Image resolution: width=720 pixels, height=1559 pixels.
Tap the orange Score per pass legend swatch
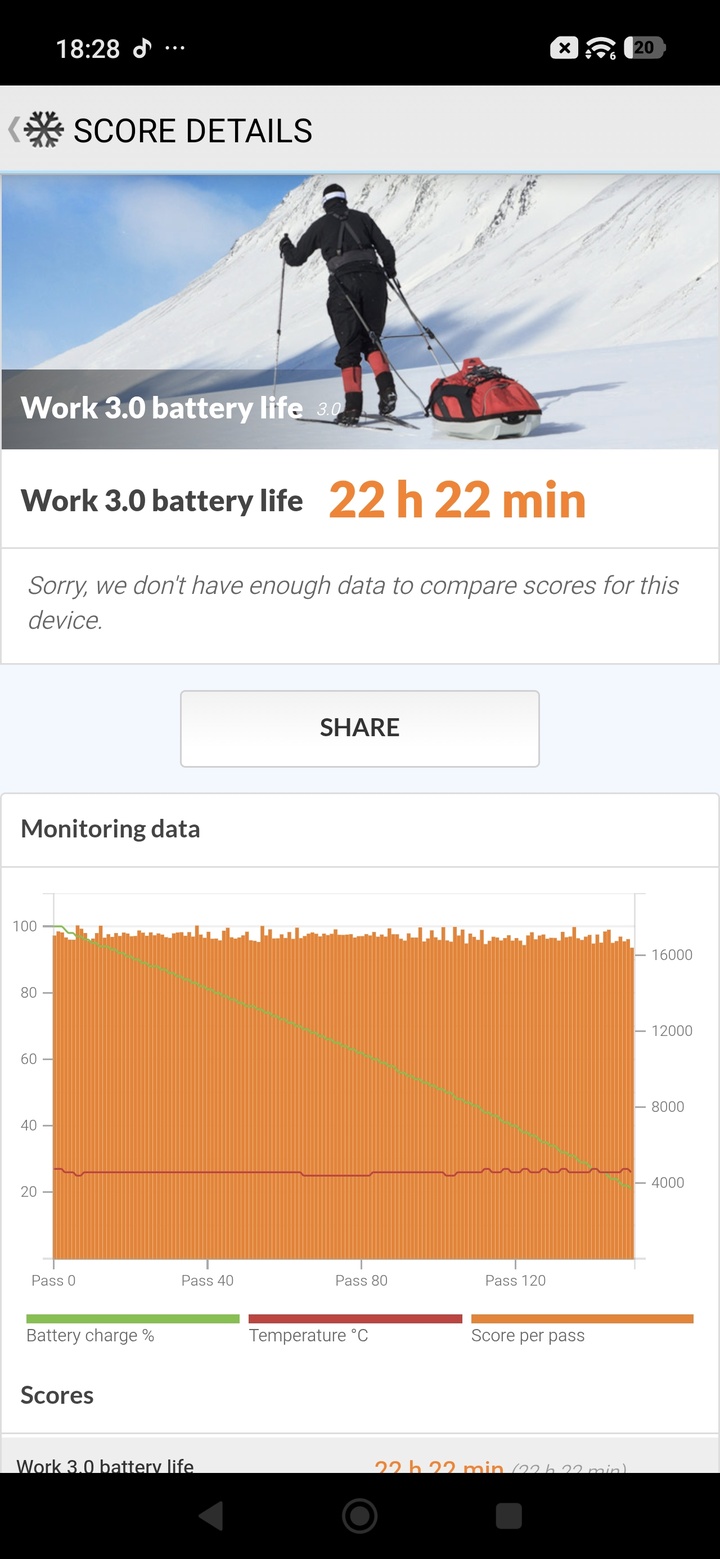pos(582,1319)
